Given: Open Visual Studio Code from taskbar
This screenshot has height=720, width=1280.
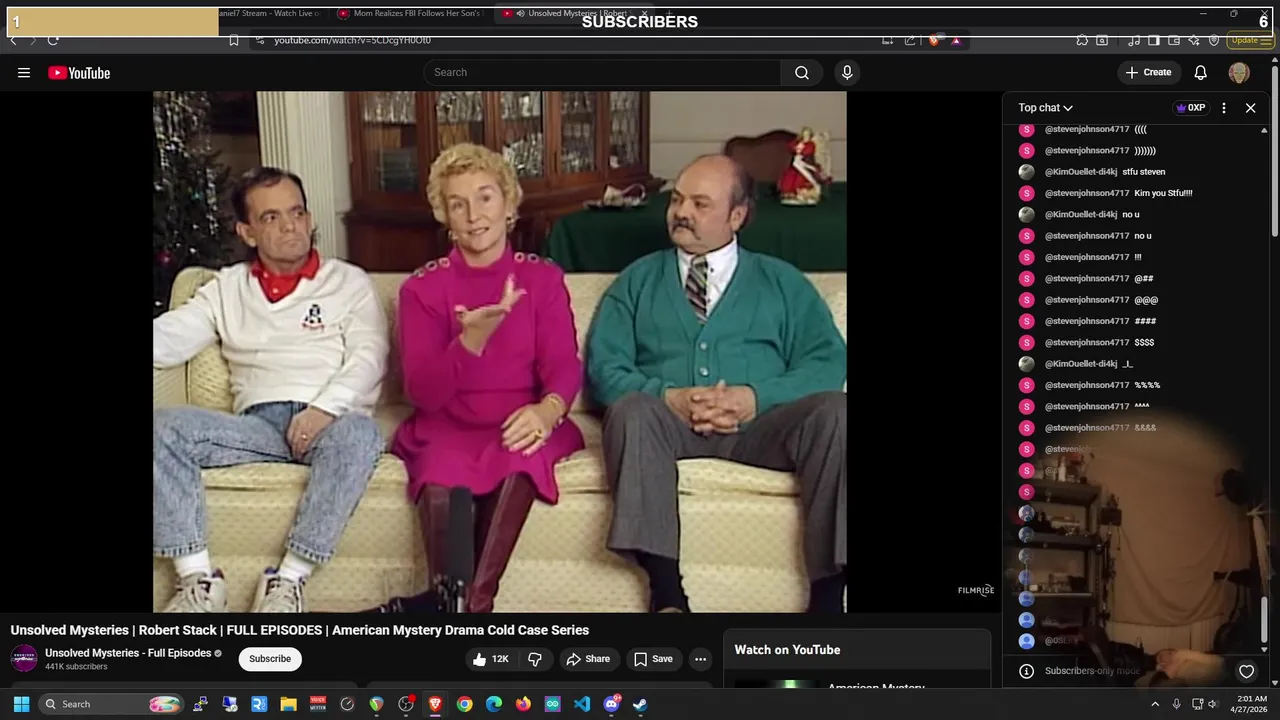Looking at the screenshot, I should click(582, 704).
